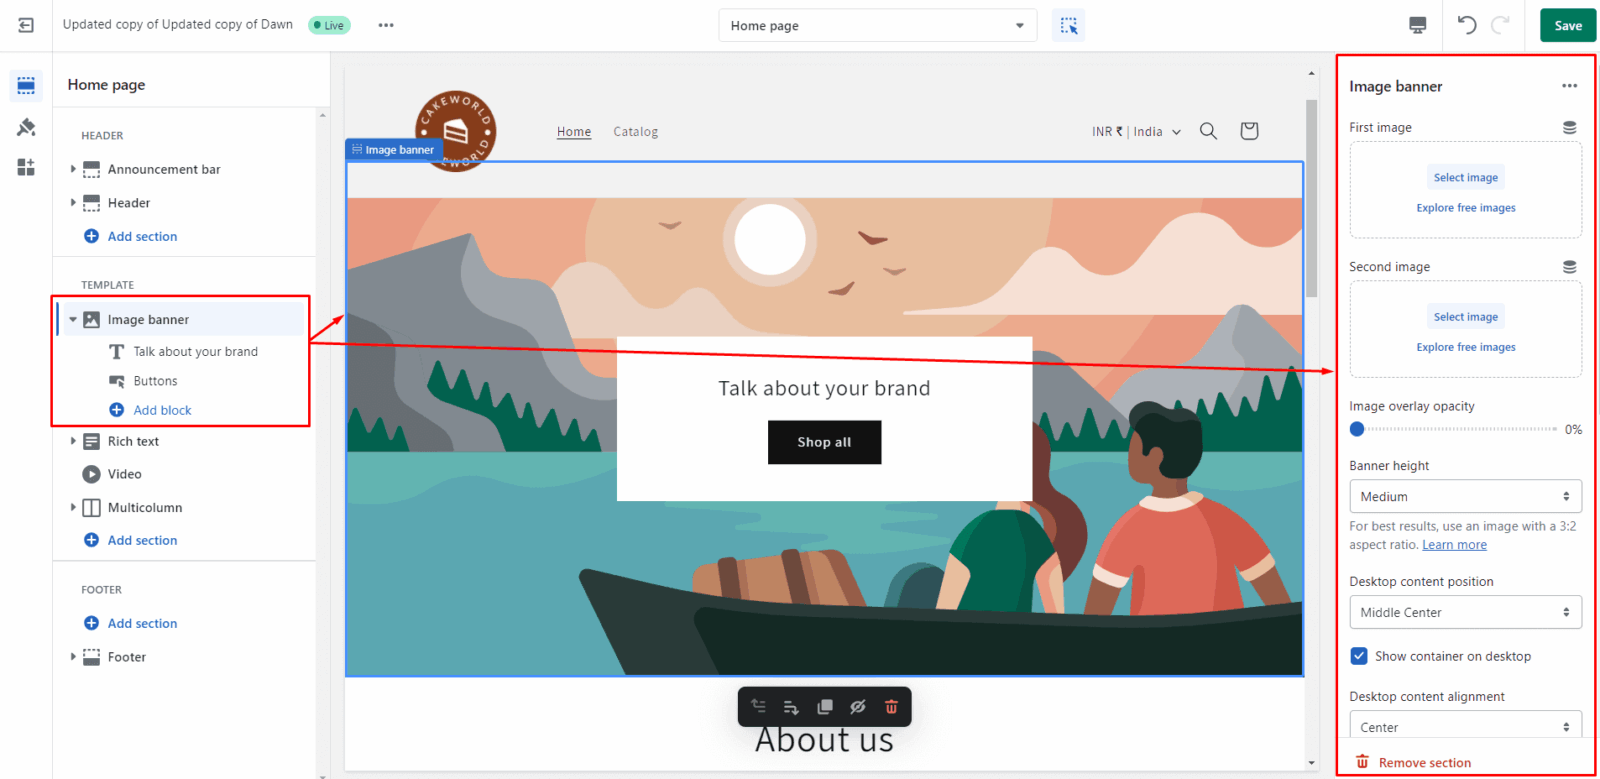Image resolution: width=1600 pixels, height=779 pixels.
Task: Uncheck Show container on desktop
Action: (x=1359, y=656)
